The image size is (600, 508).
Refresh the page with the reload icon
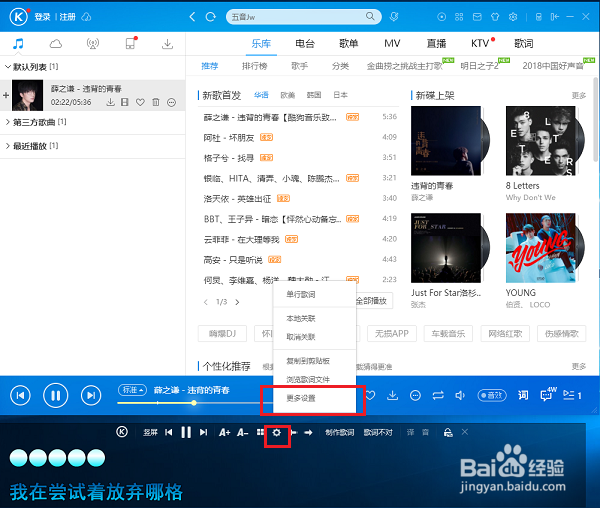(x=210, y=17)
